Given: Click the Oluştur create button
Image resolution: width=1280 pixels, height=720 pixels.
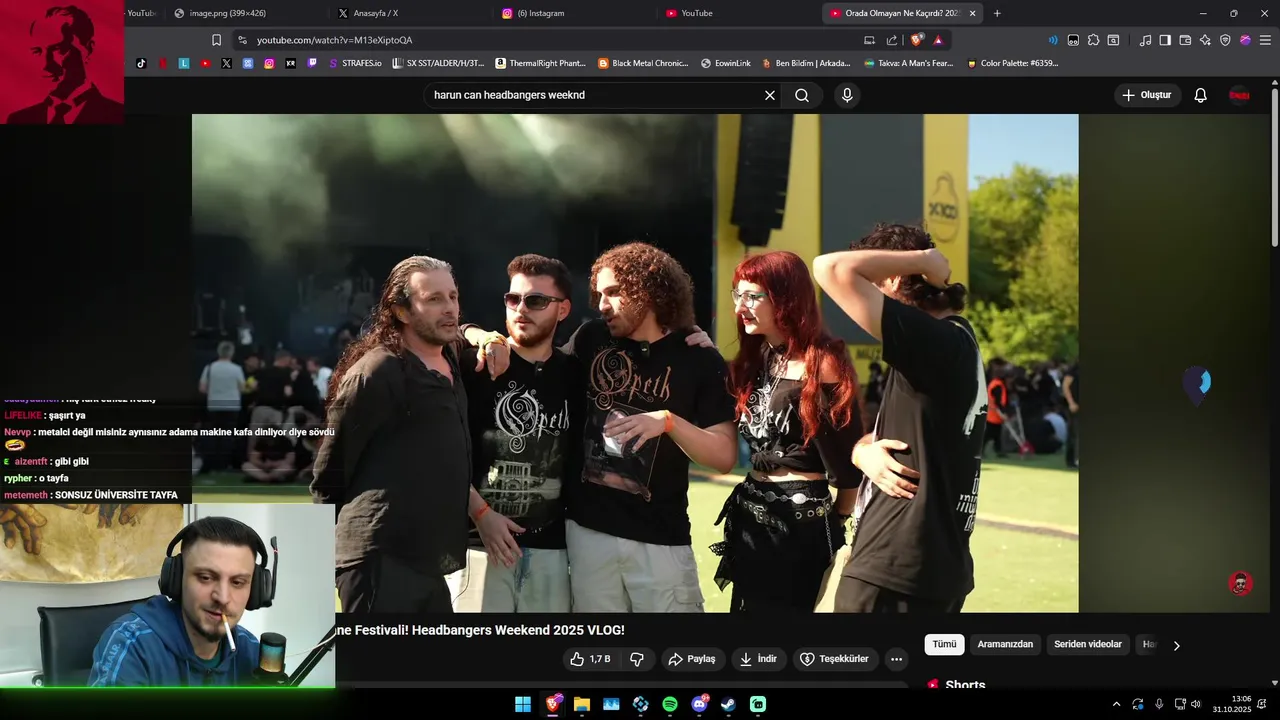Looking at the screenshot, I should (1147, 95).
